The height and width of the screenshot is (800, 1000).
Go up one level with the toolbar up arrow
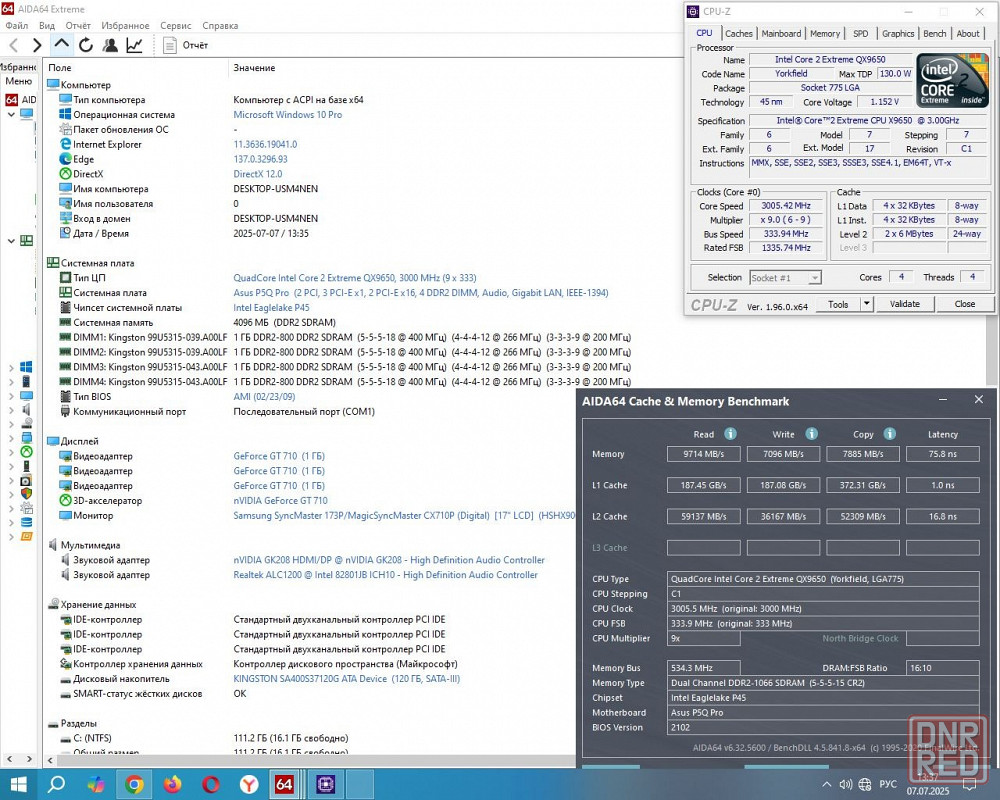(61, 44)
